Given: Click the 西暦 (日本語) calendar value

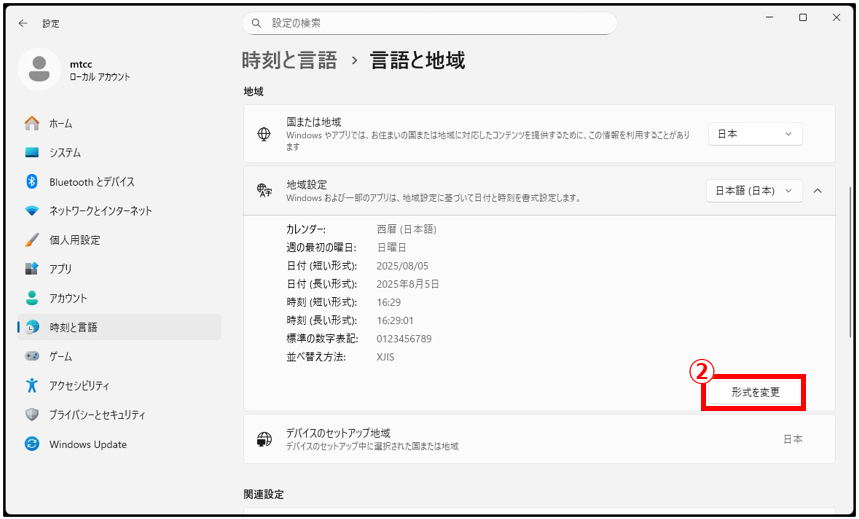Looking at the screenshot, I should (406, 229).
